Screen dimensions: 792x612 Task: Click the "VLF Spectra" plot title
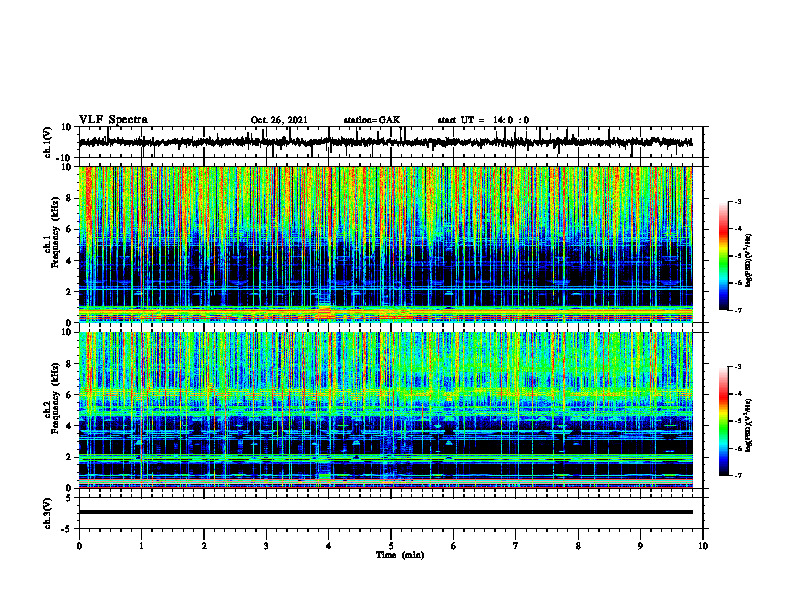pos(113,120)
